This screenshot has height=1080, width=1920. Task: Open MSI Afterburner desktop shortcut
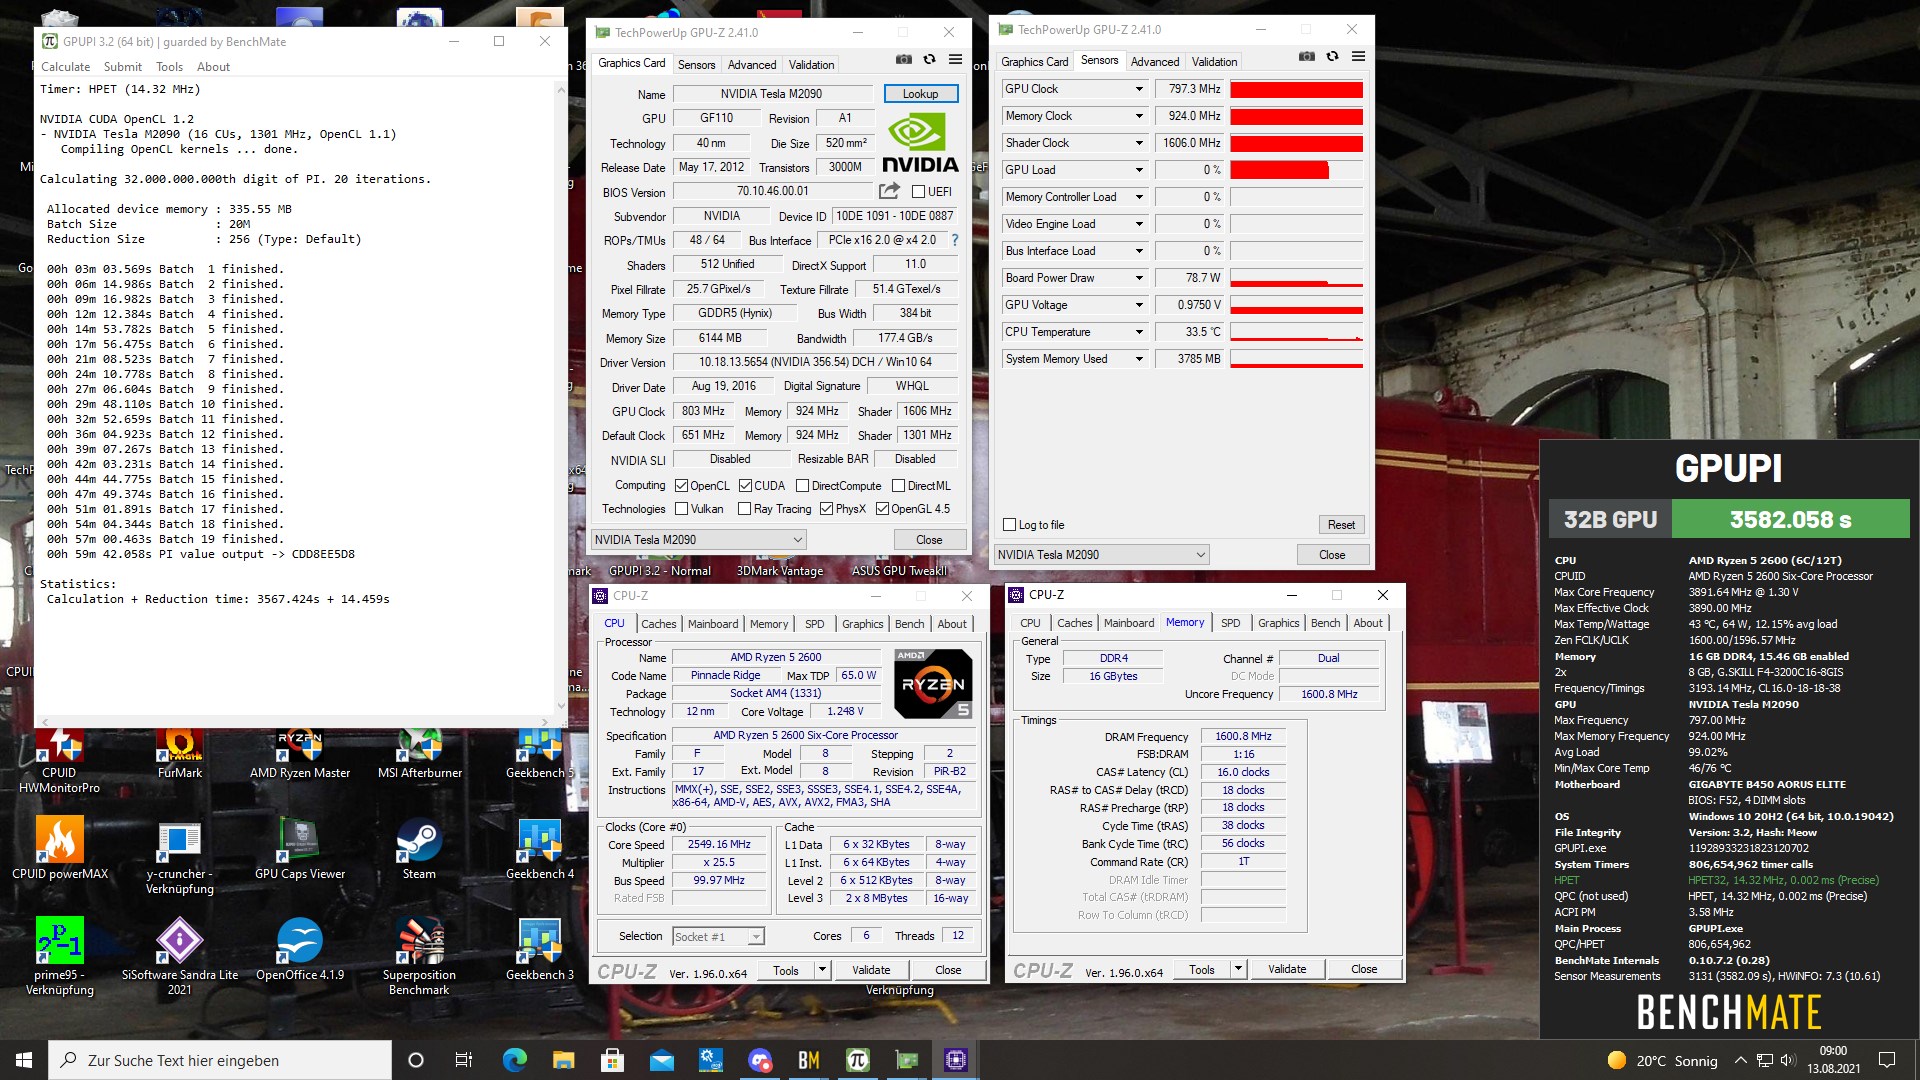(x=420, y=752)
